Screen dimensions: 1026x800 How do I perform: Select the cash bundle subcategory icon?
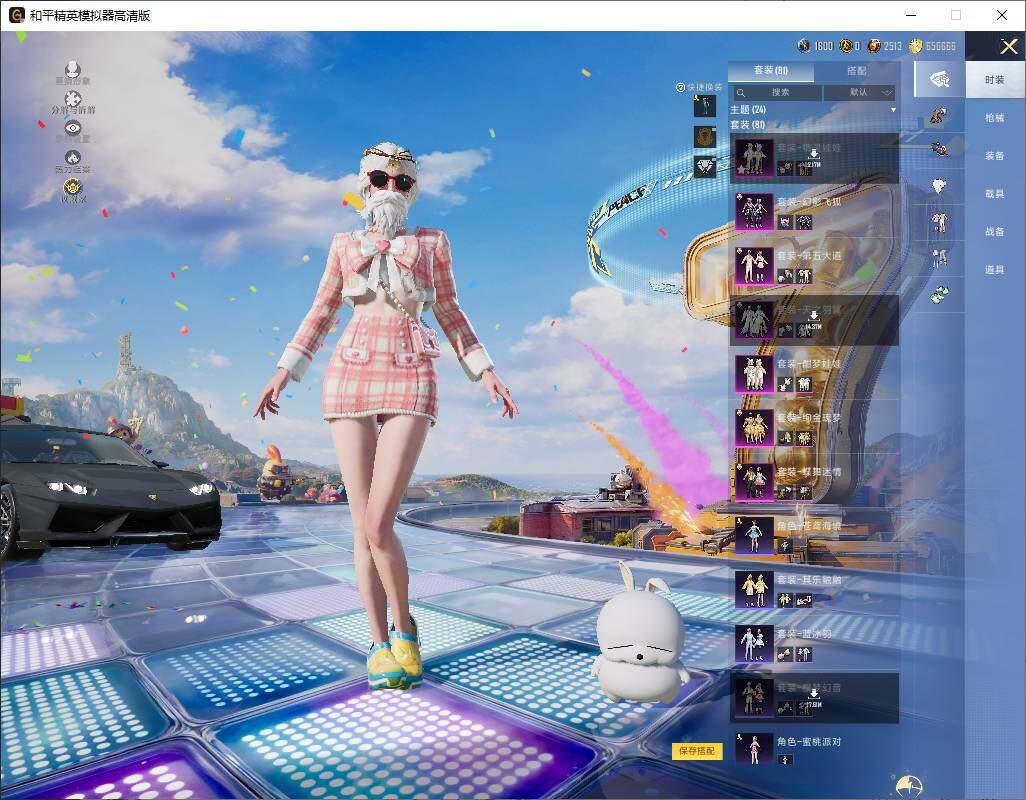tap(939, 295)
